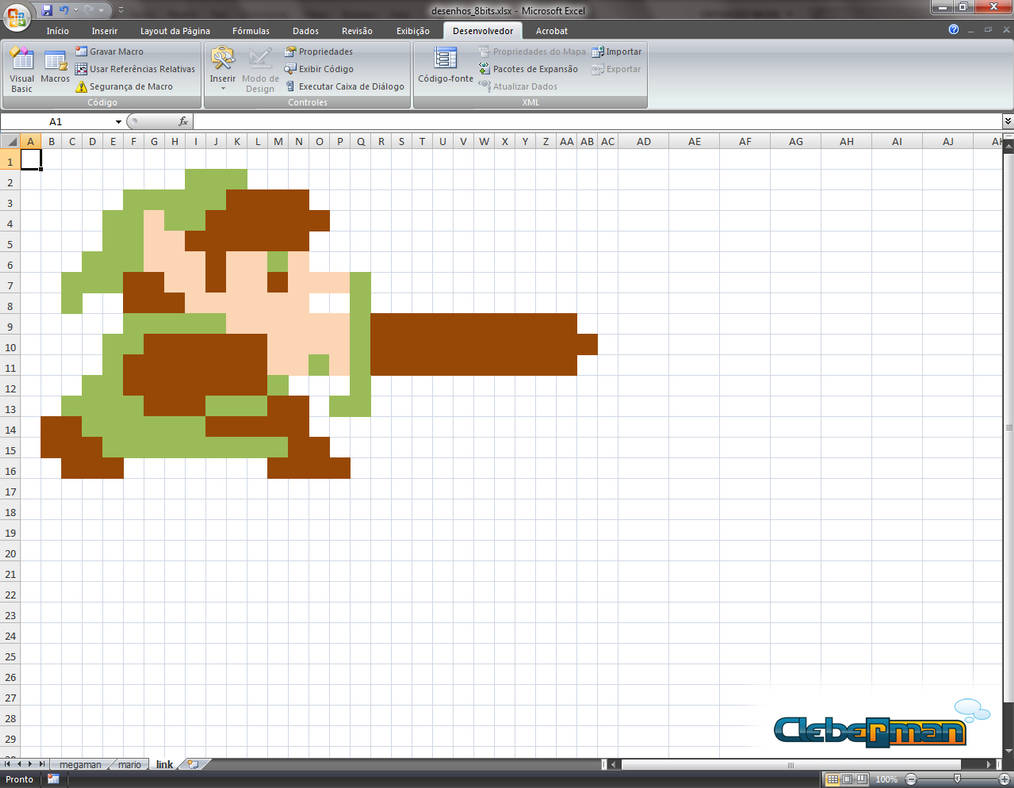This screenshot has height=788, width=1014.
Task: Open Segurança de Macro settings
Action: point(124,86)
